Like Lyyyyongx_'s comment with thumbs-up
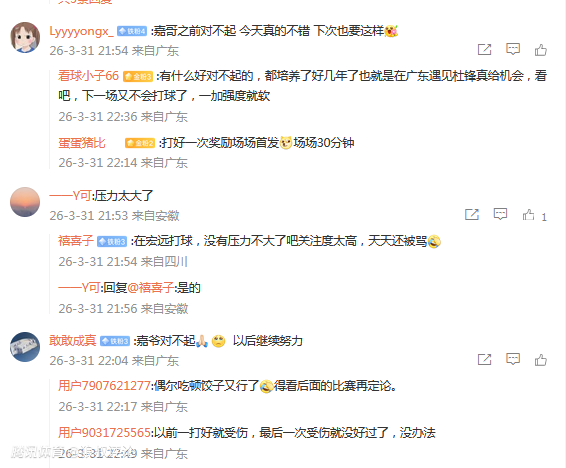 541,49
